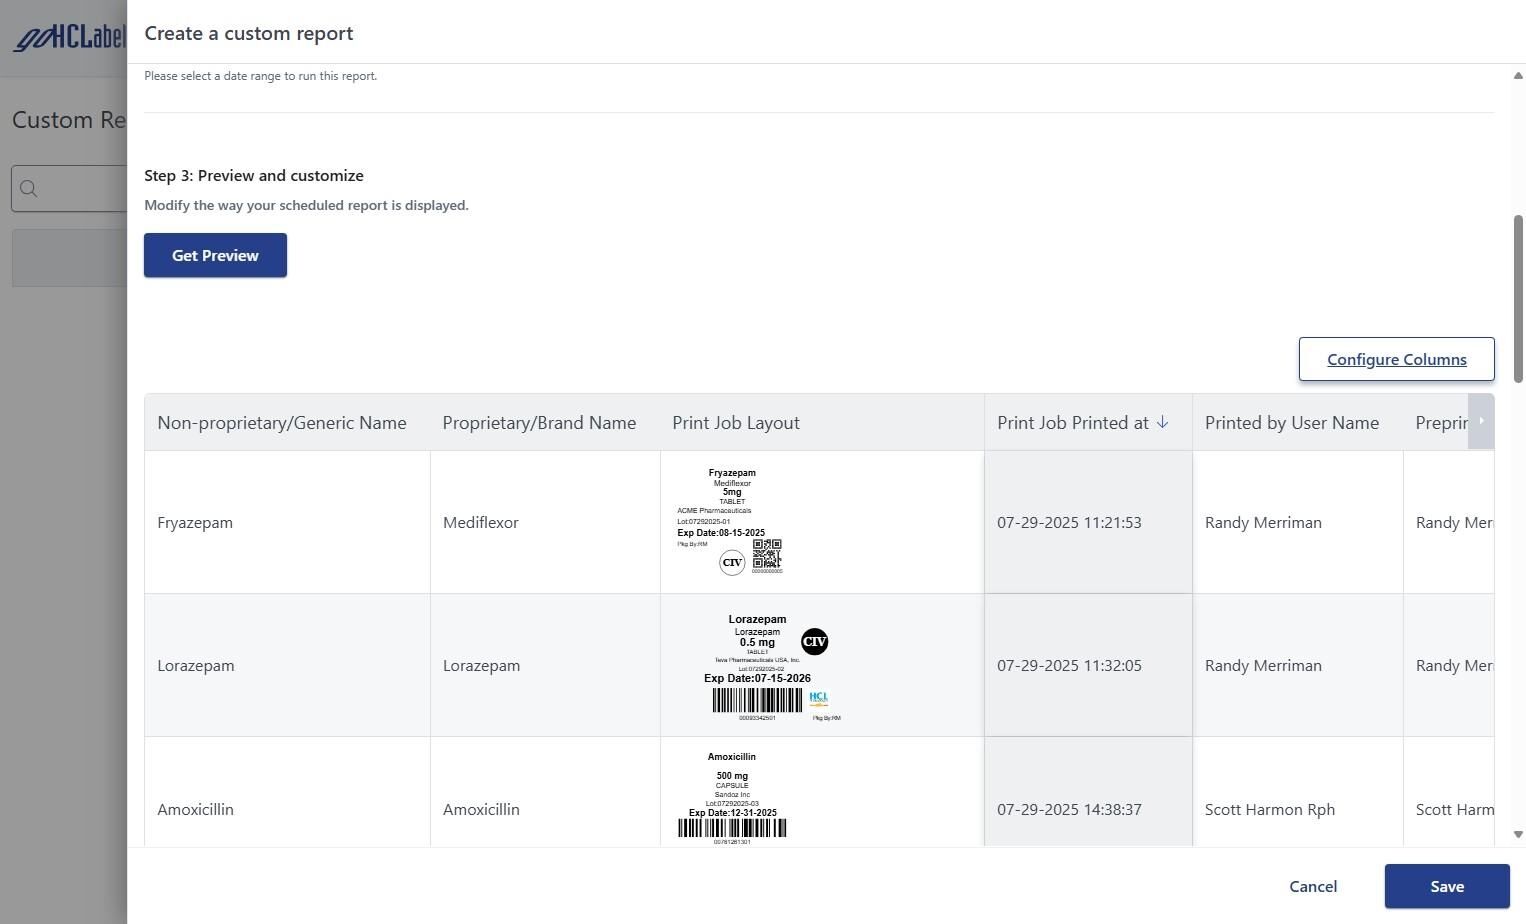Click the Printed by User Name header
Viewport: 1526px width, 924px height.
[1291, 423]
